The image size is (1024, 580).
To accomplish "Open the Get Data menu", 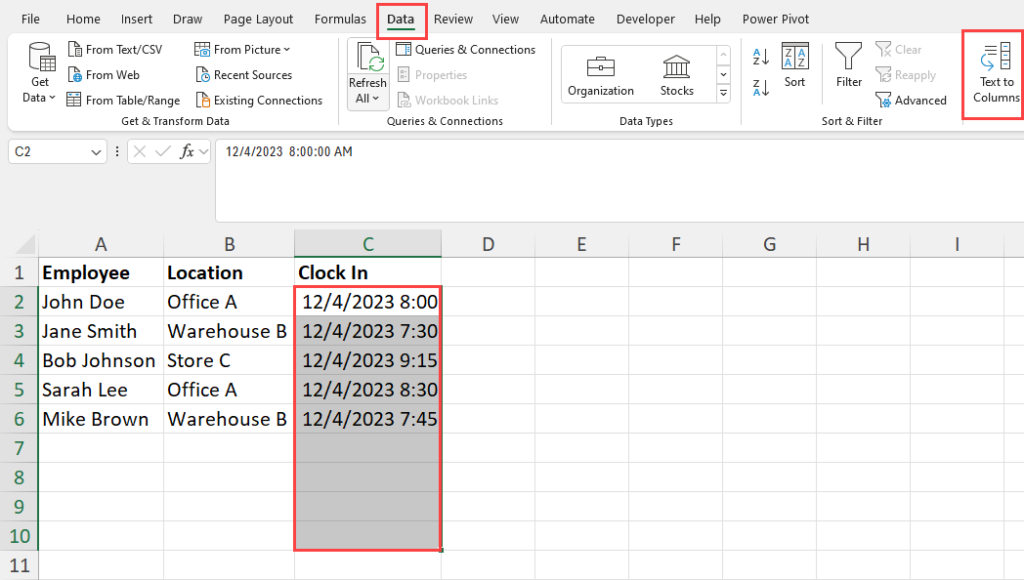I will 40,73.
